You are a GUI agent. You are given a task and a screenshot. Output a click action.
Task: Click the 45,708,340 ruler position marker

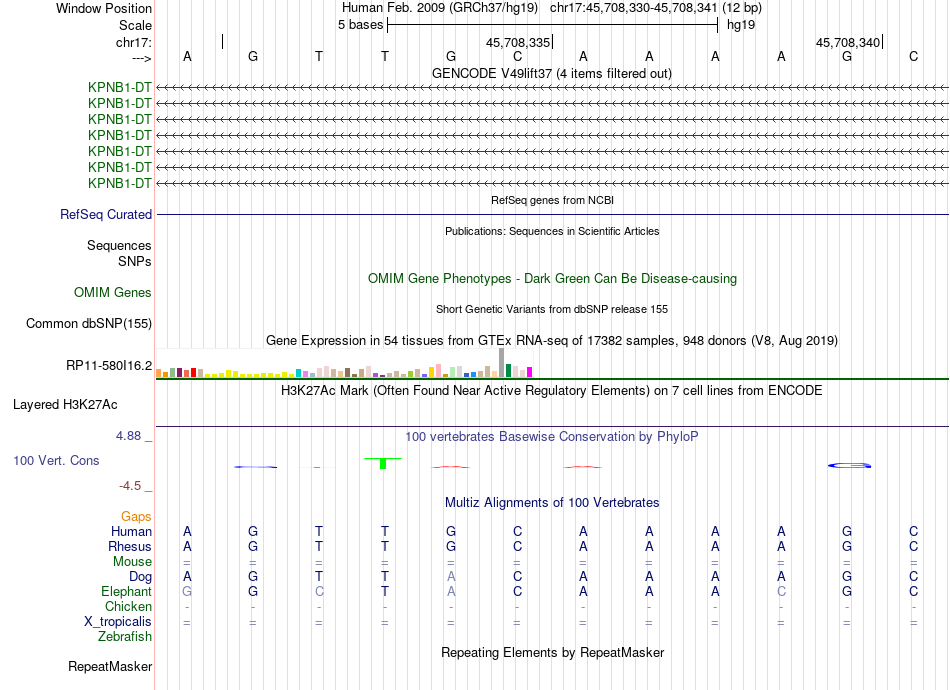(x=848, y=42)
